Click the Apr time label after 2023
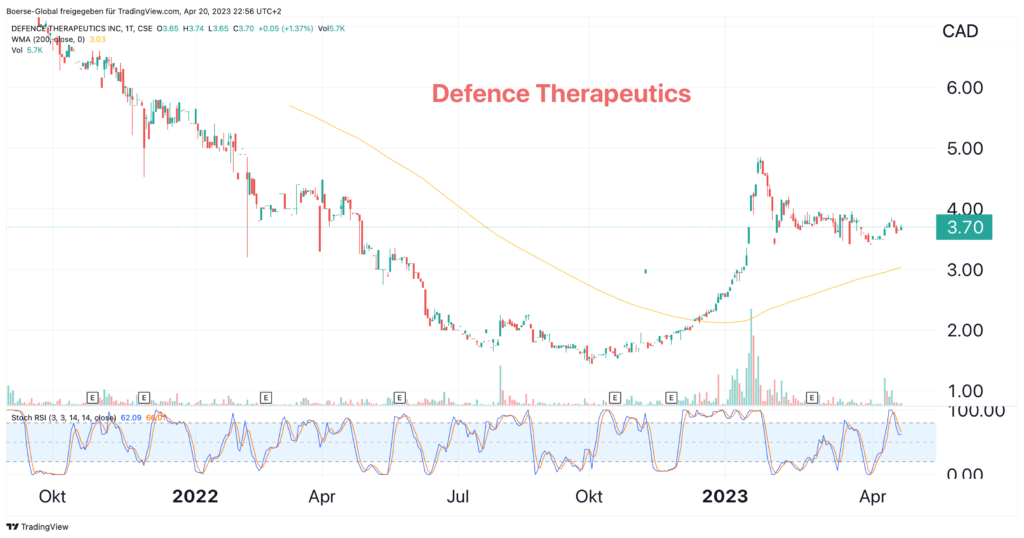The height and width of the screenshot is (538, 1024). [x=872, y=497]
